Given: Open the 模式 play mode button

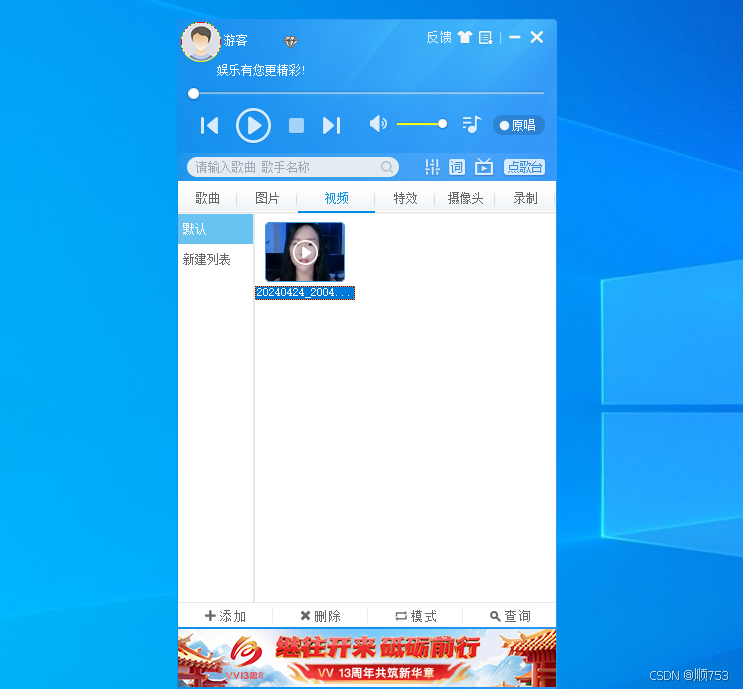Looking at the screenshot, I should pos(416,616).
